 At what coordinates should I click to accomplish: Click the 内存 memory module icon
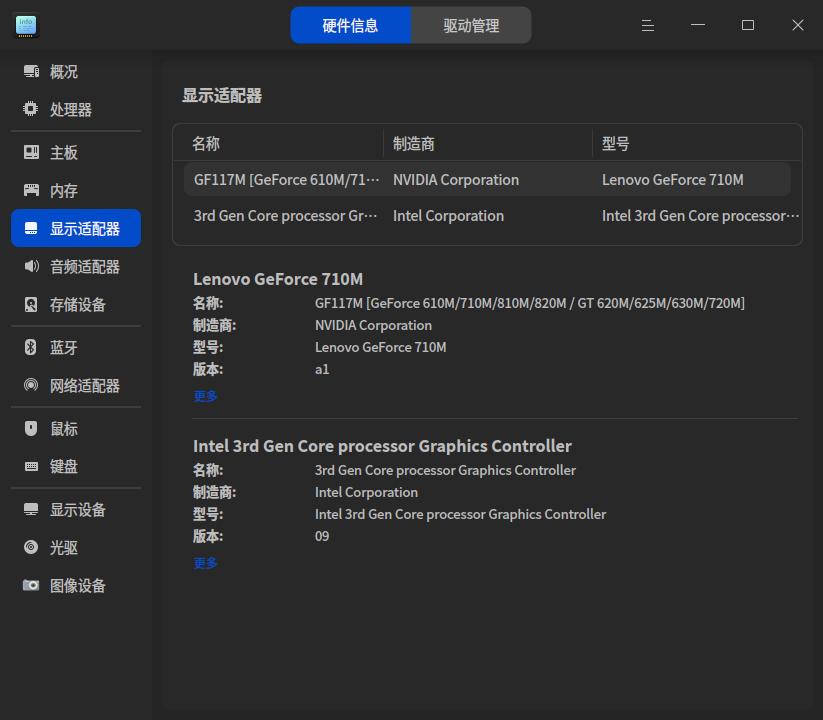pos(31,190)
